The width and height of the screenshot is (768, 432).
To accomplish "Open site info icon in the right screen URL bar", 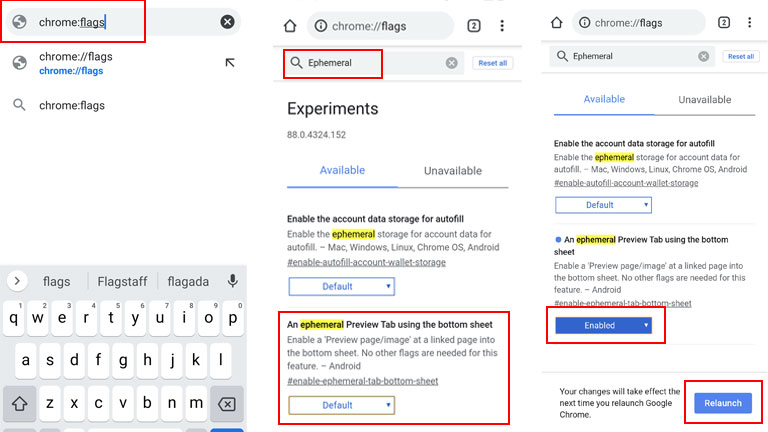I will click(x=584, y=23).
